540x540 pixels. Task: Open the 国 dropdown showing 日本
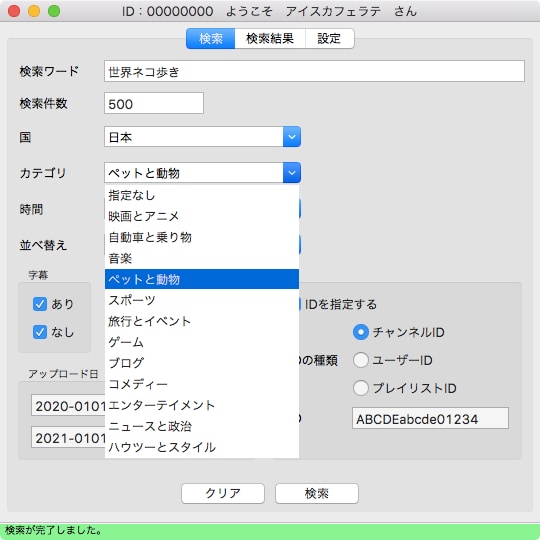coord(202,137)
